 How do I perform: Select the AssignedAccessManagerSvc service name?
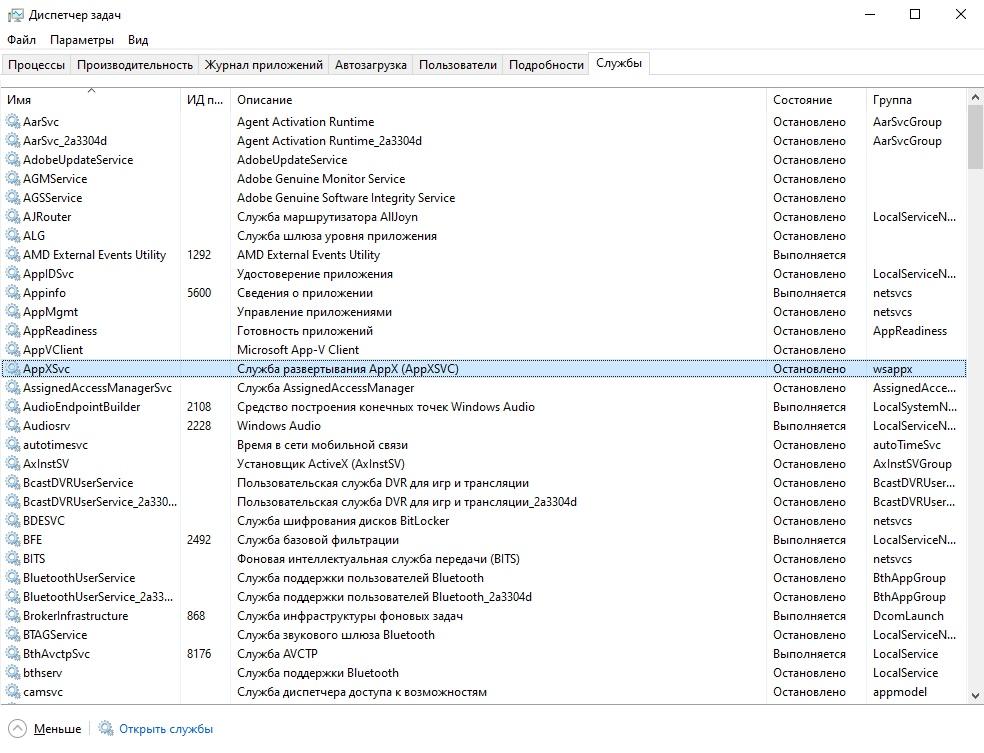[x=97, y=388]
